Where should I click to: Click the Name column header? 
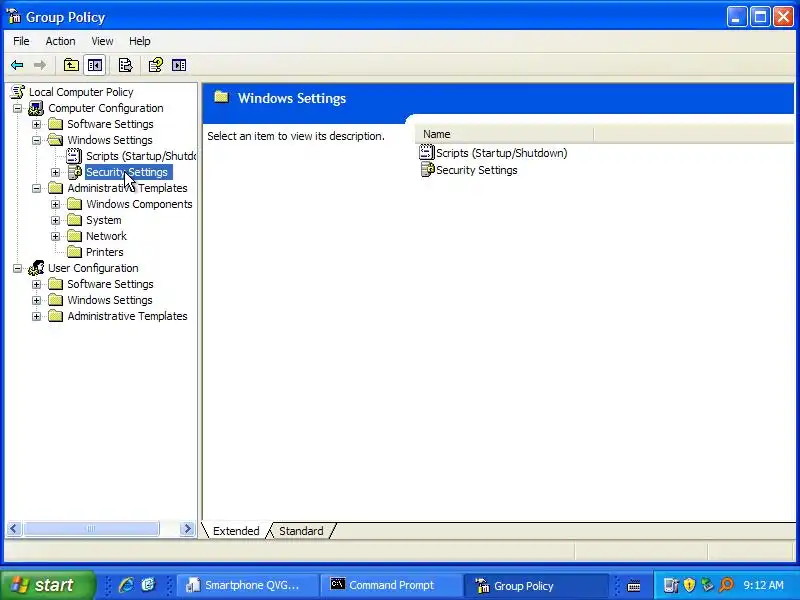[504, 134]
